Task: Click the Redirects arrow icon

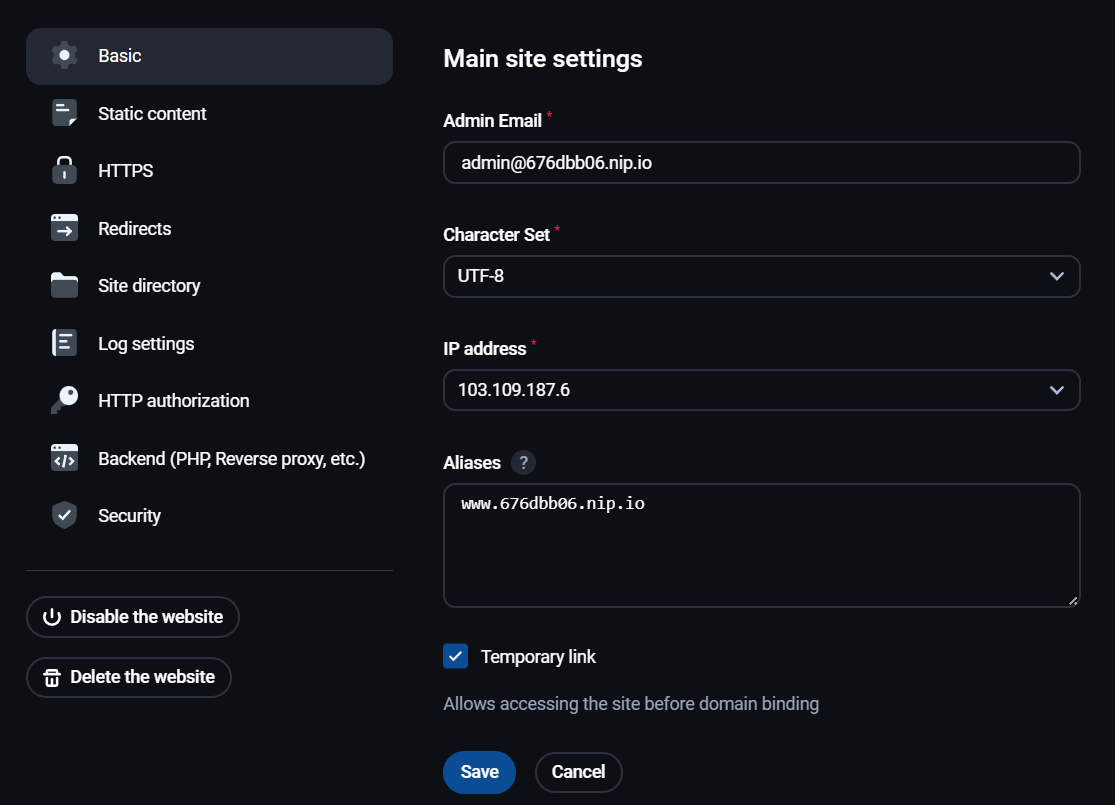Action: pyautogui.click(x=64, y=228)
